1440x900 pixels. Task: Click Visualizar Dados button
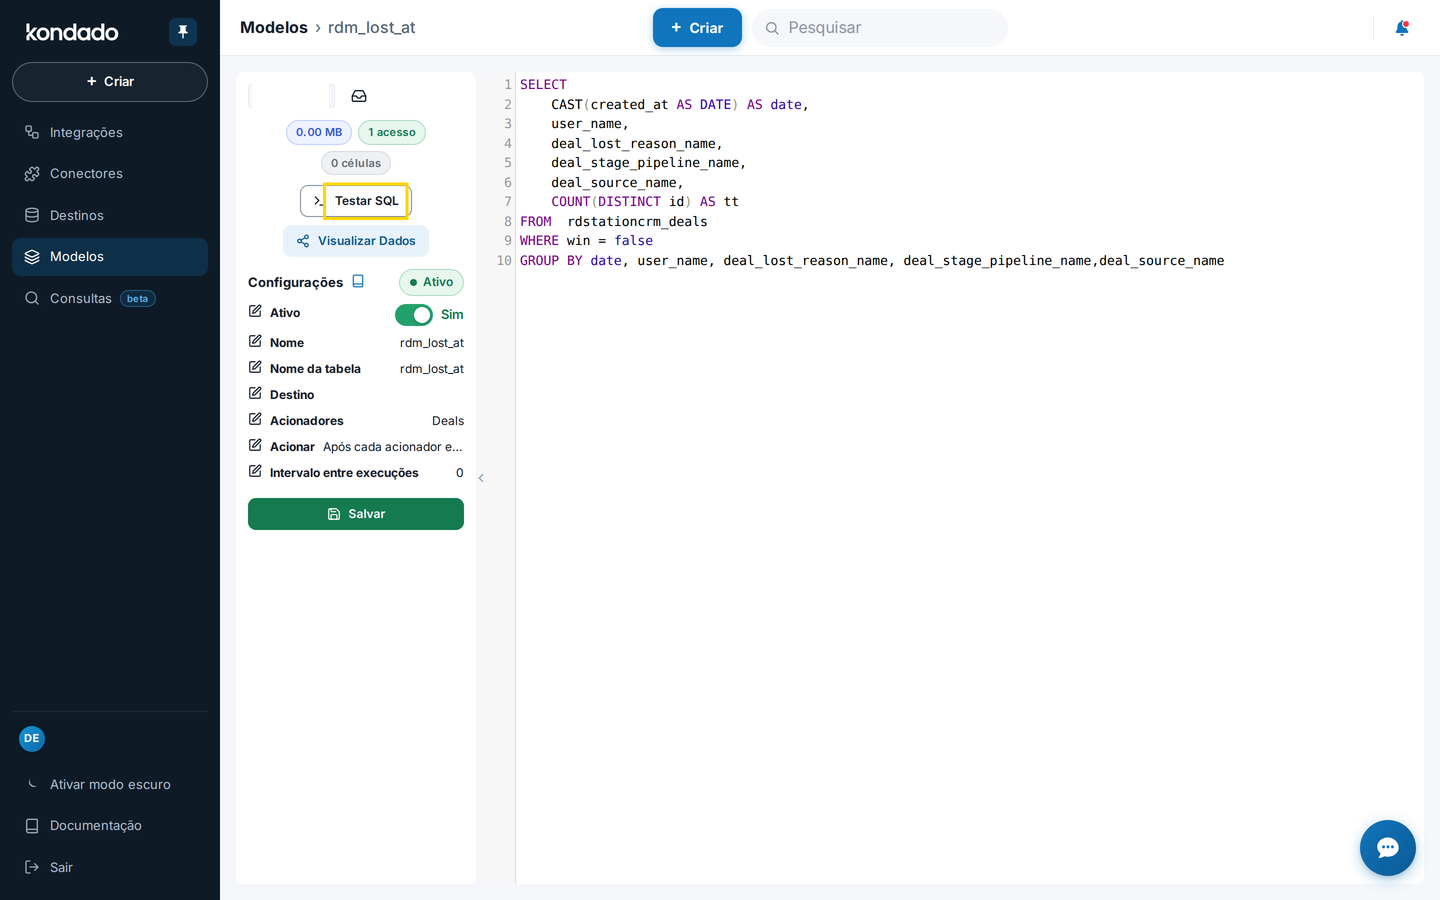(356, 241)
